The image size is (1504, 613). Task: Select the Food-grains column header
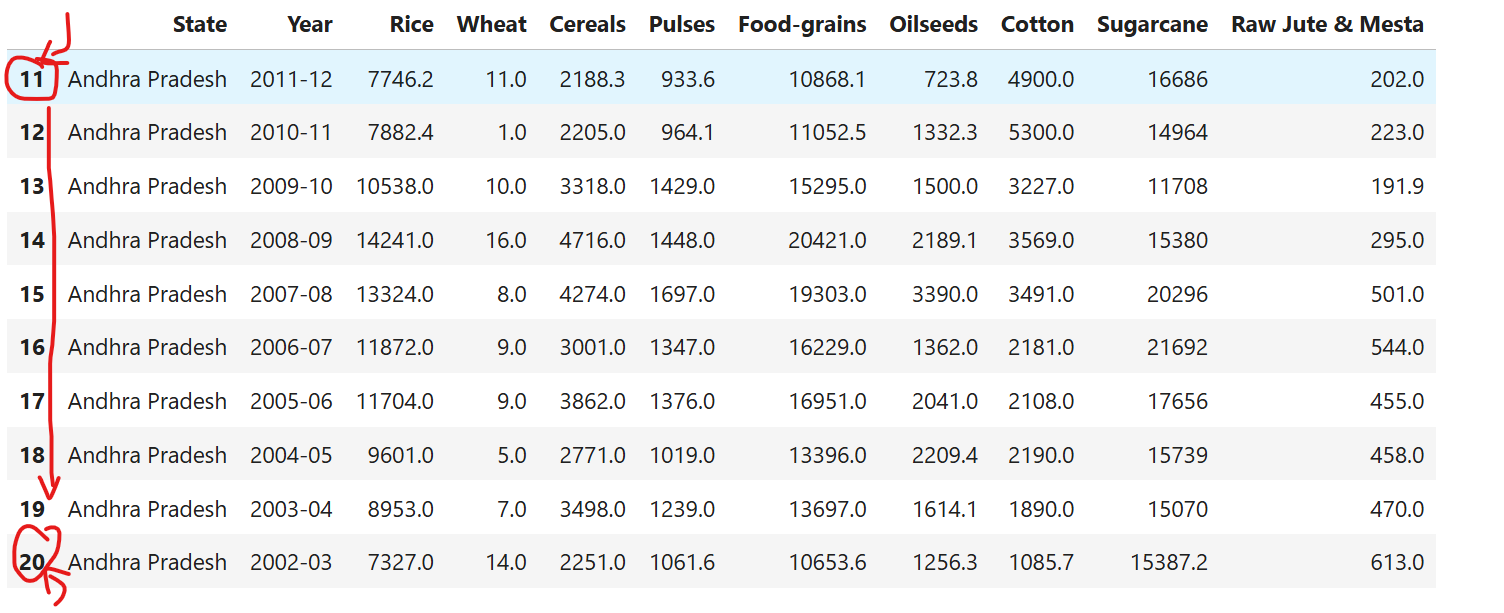(x=802, y=25)
